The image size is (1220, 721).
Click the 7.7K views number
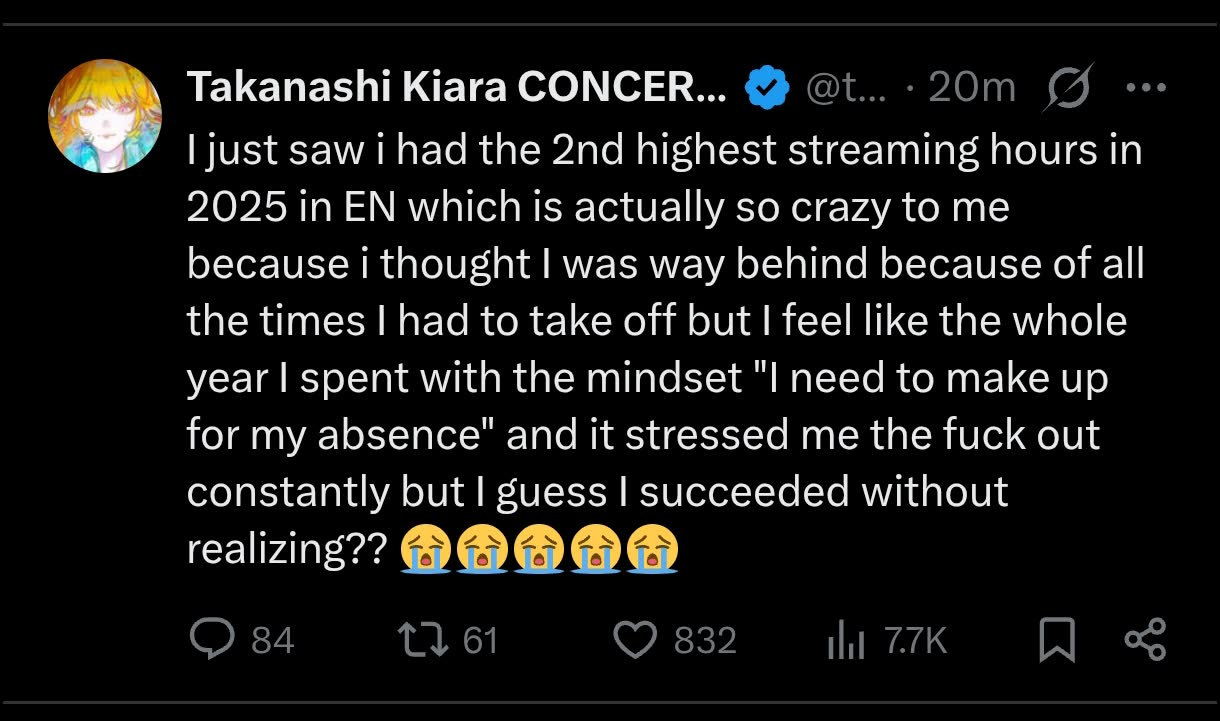[x=915, y=640]
